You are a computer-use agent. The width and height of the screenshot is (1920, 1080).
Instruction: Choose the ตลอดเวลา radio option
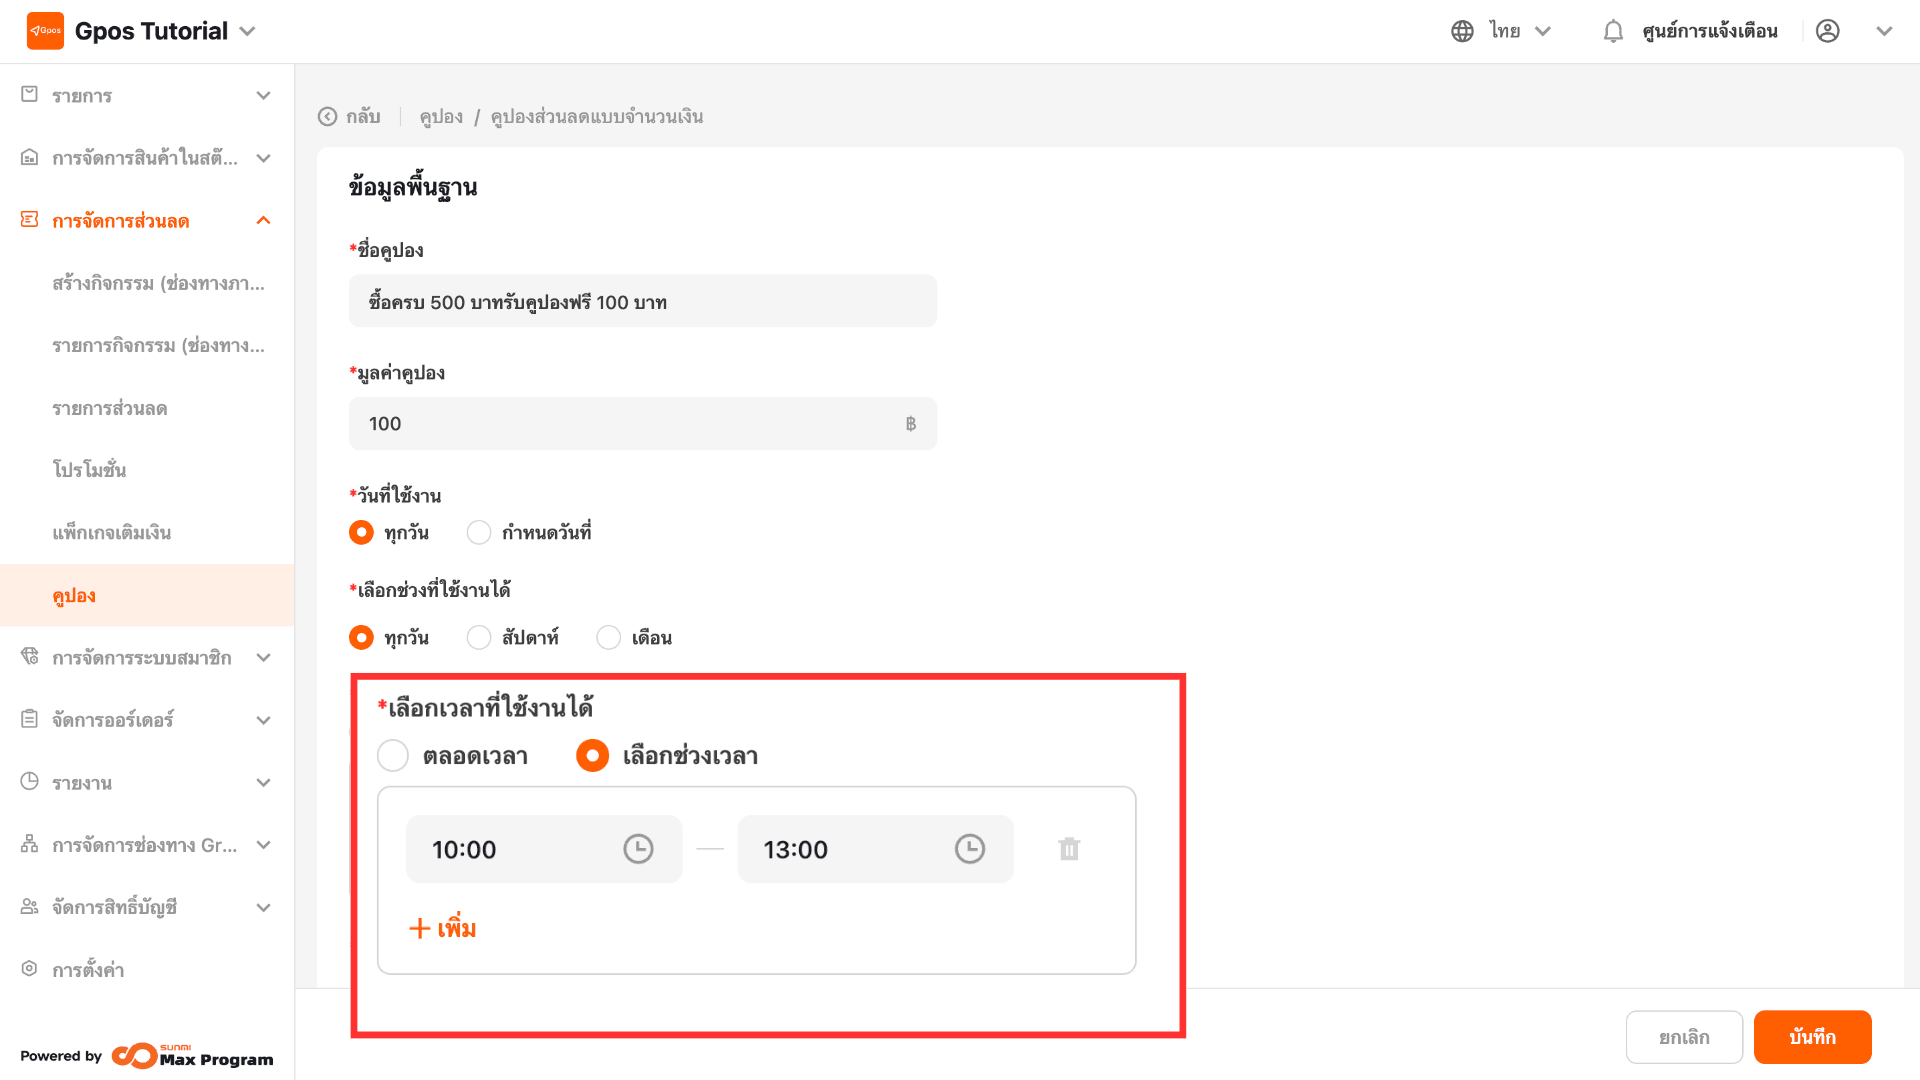point(393,755)
